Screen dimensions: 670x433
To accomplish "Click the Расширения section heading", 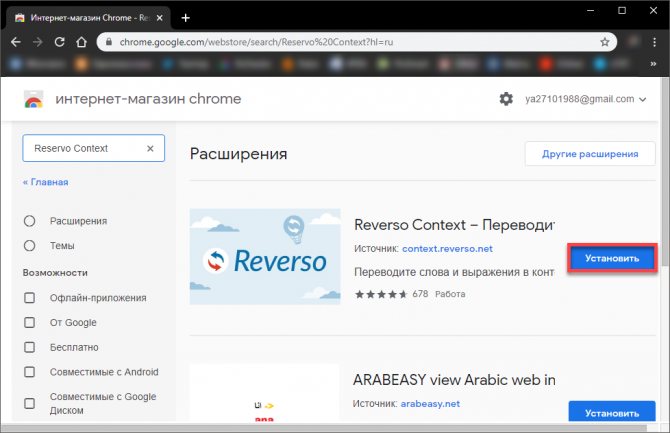I will coord(238,154).
